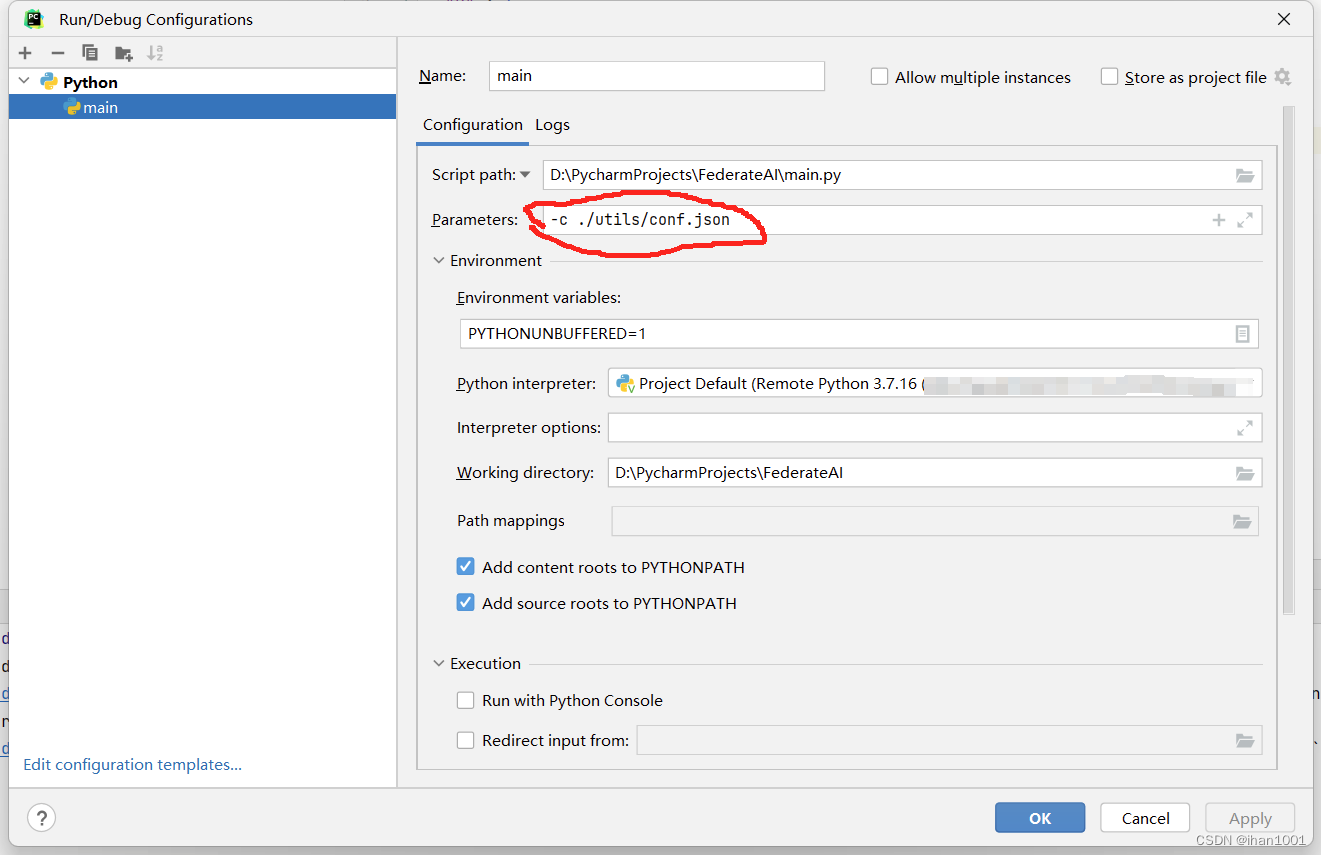This screenshot has height=855, width=1321.
Task: Switch to the Configuration tab
Action: tap(472, 125)
